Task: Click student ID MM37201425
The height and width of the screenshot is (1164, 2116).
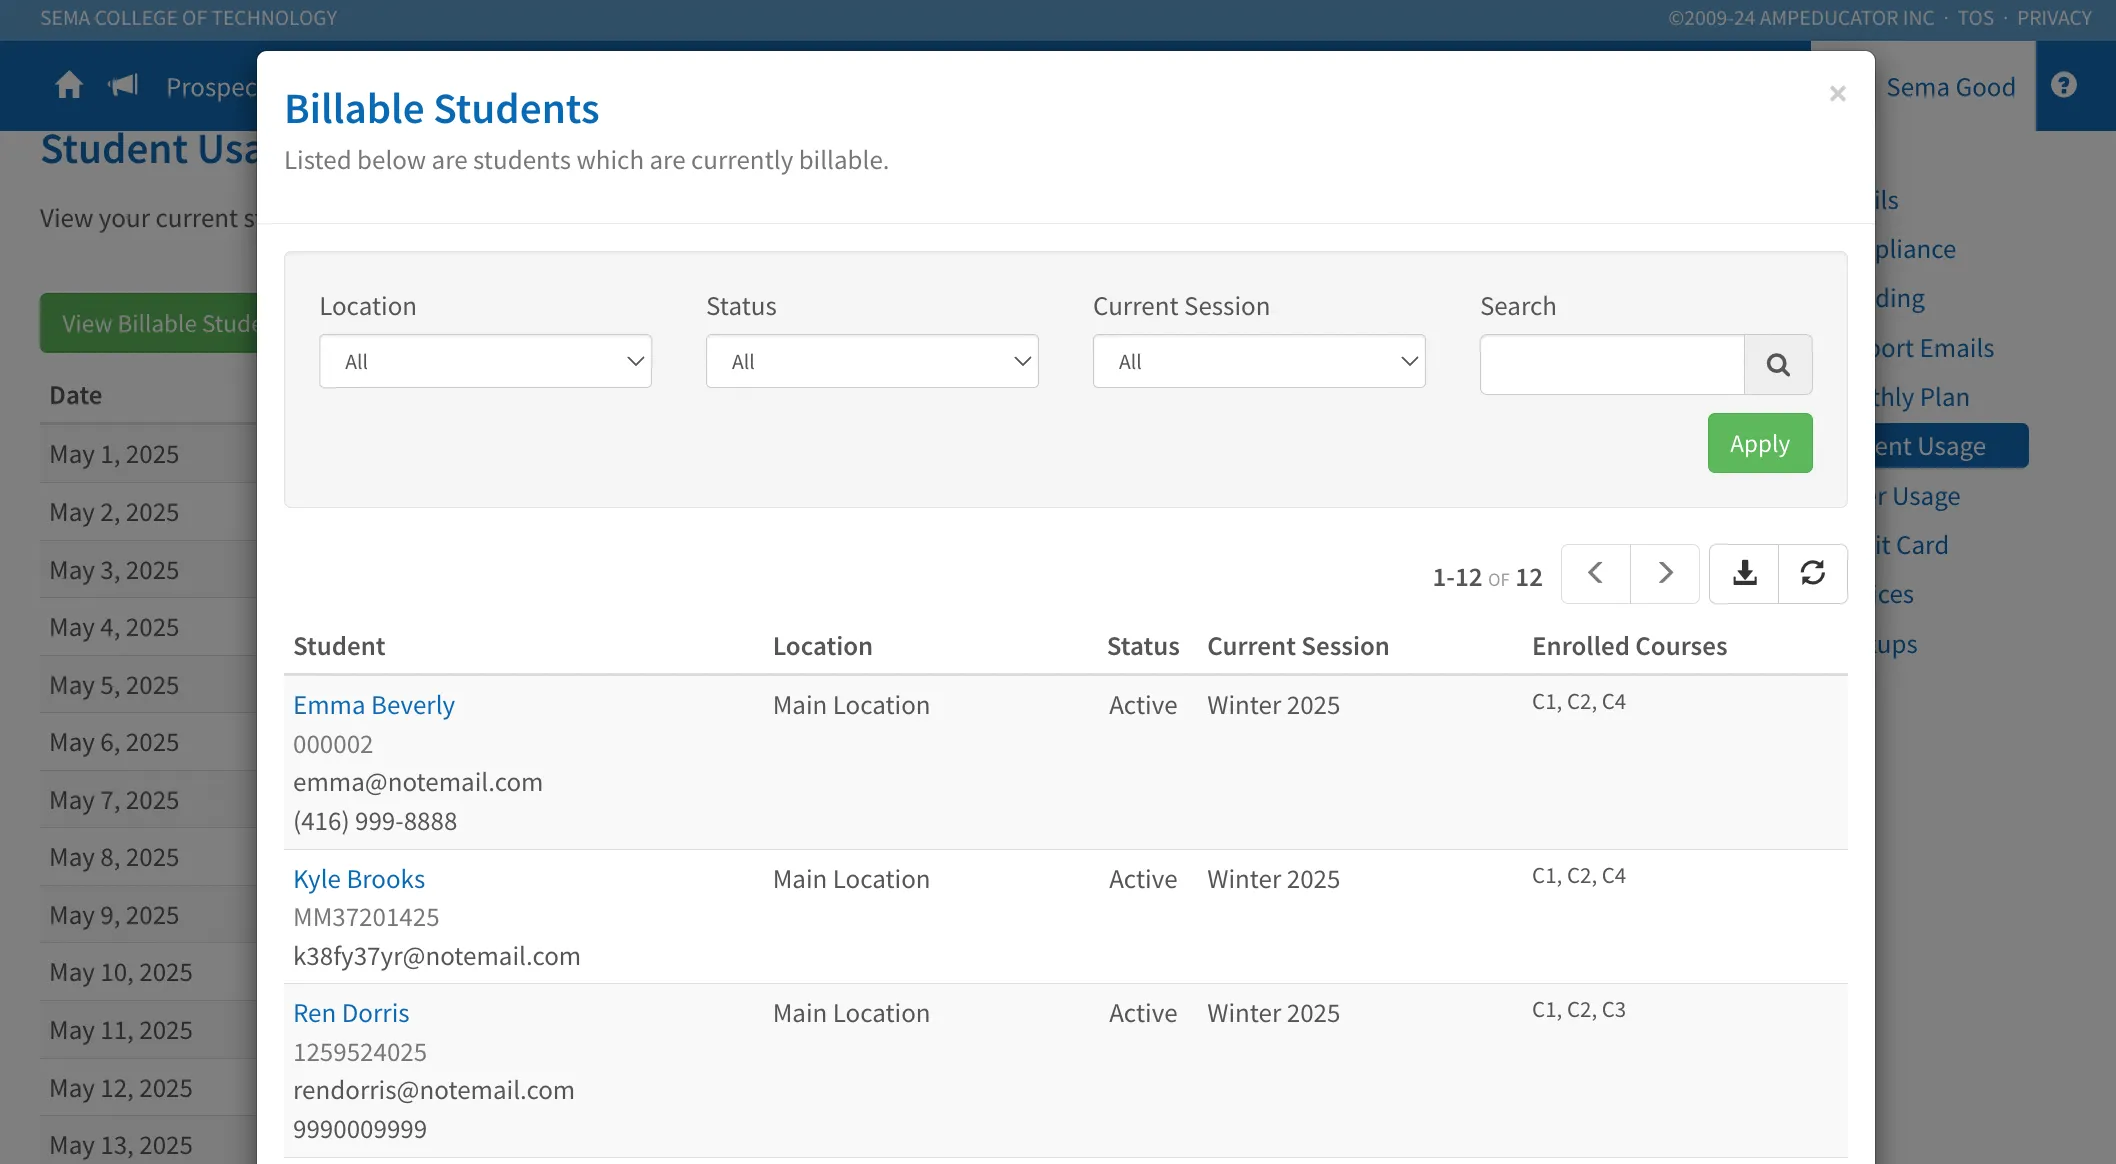Action: click(366, 917)
